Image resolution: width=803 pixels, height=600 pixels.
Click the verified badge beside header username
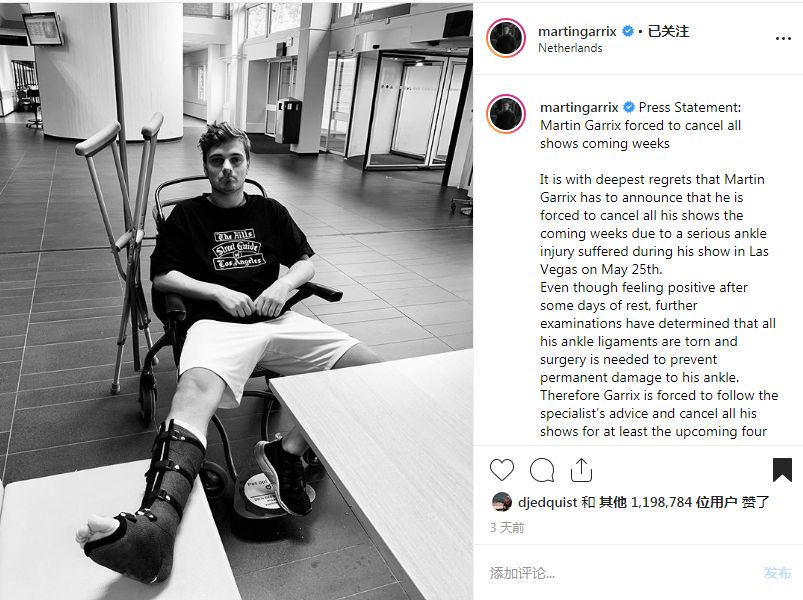[628, 31]
